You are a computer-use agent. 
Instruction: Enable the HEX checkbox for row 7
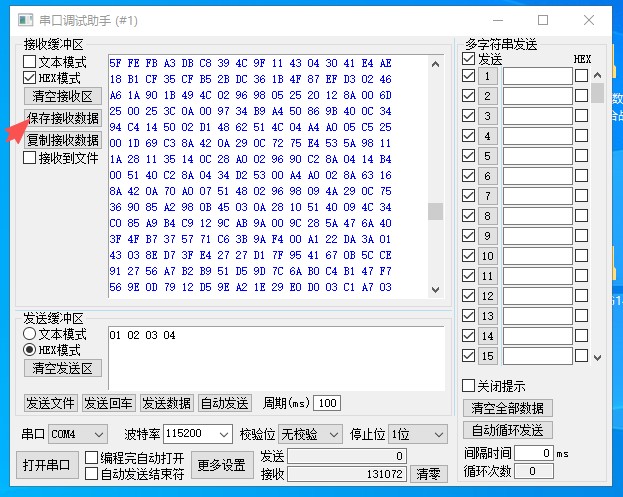tap(581, 195)
